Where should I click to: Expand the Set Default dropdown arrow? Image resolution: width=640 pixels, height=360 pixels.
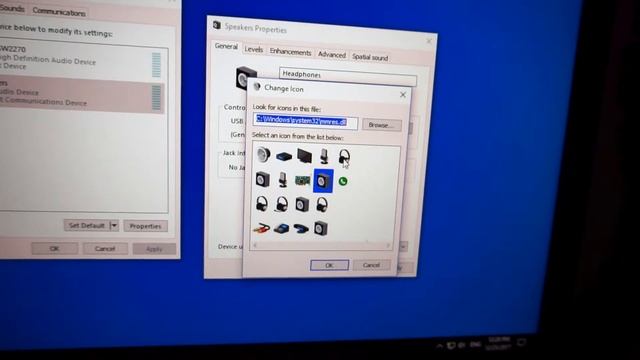click(114, 225)
